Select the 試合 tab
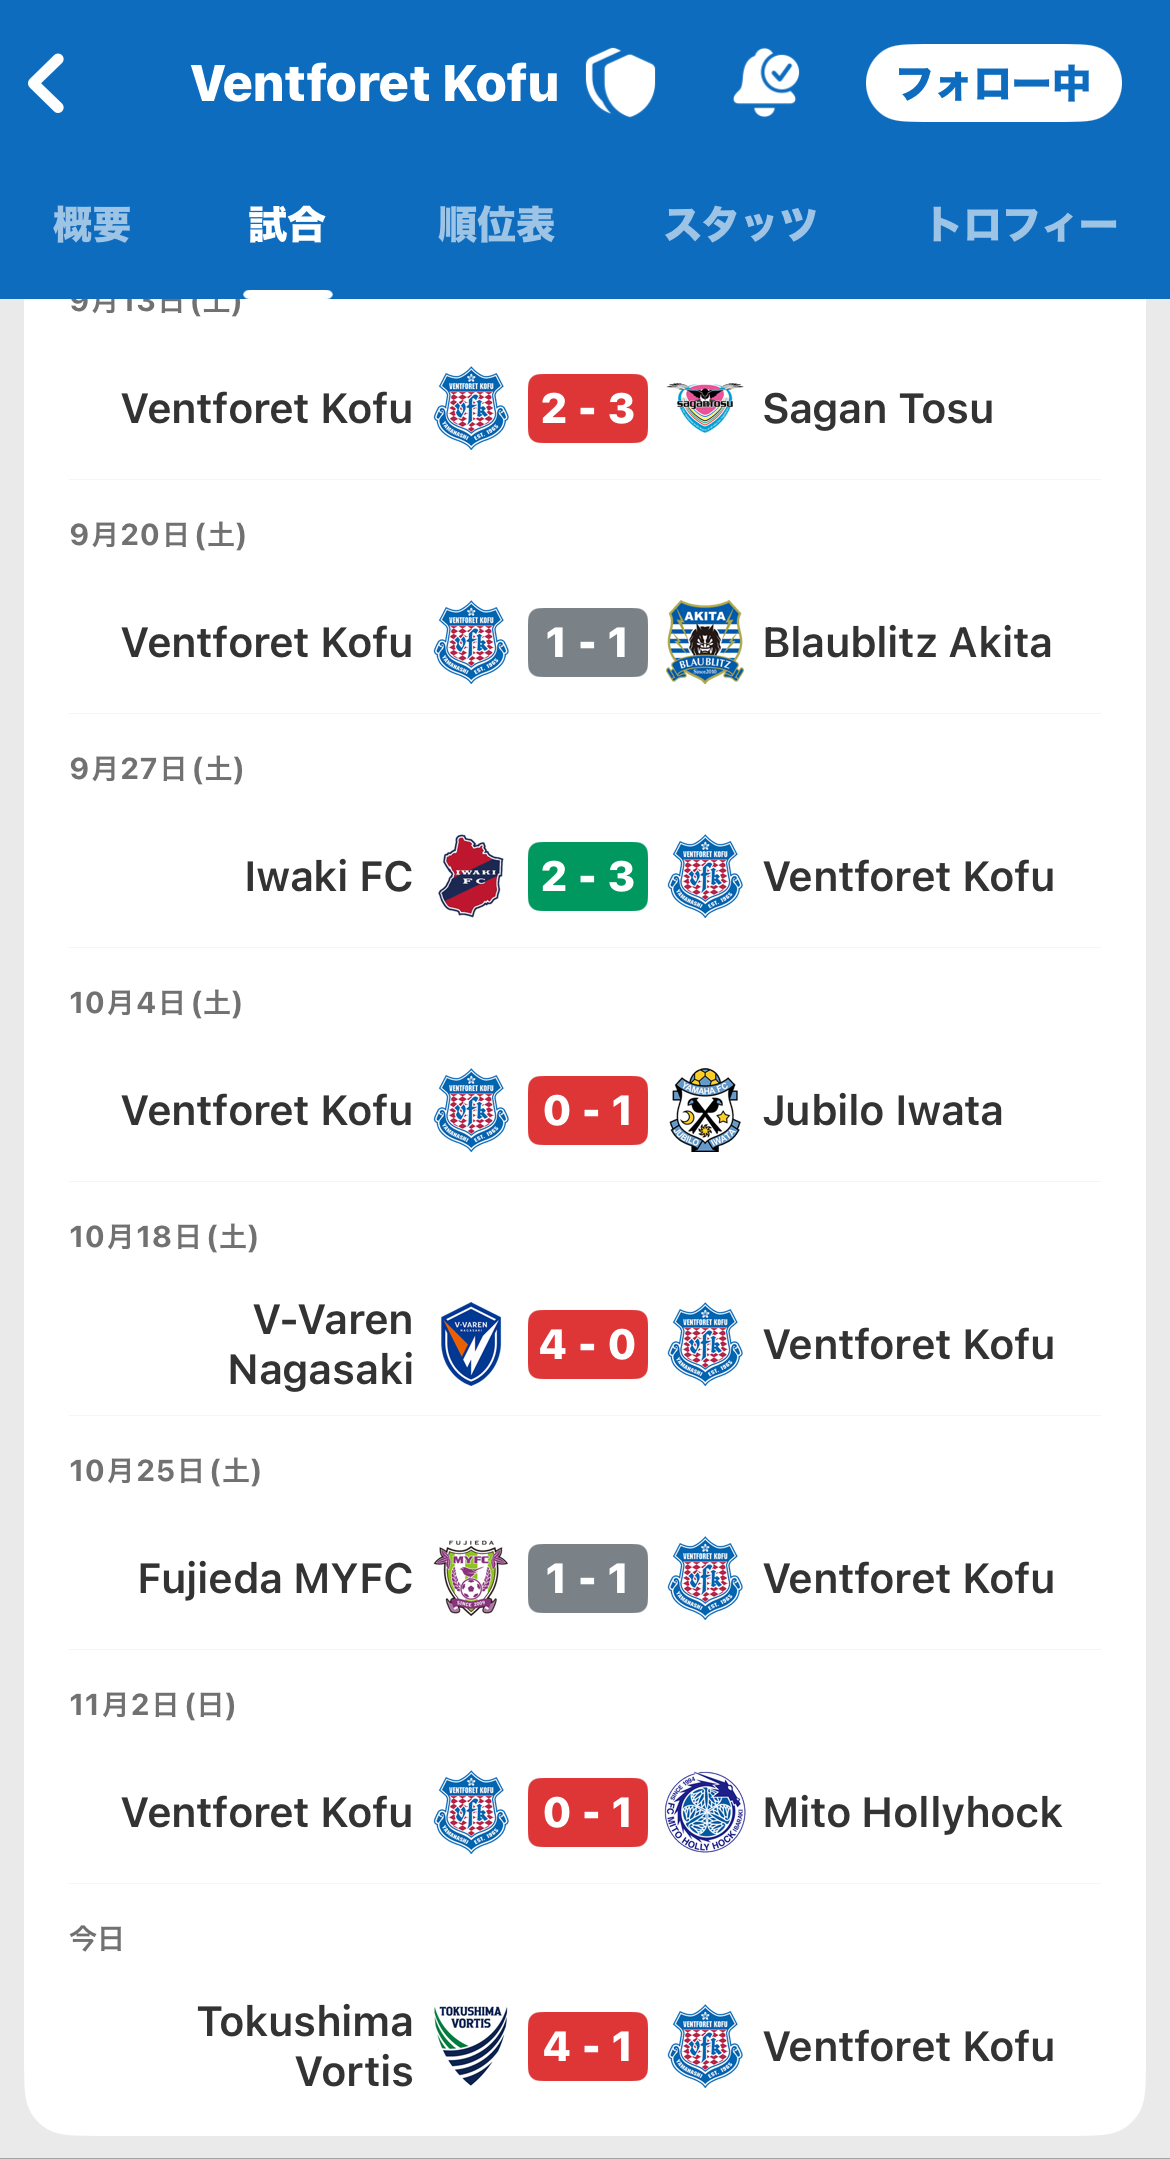The width and height of the screenshot is (1170, 2159). click(287, 225)
